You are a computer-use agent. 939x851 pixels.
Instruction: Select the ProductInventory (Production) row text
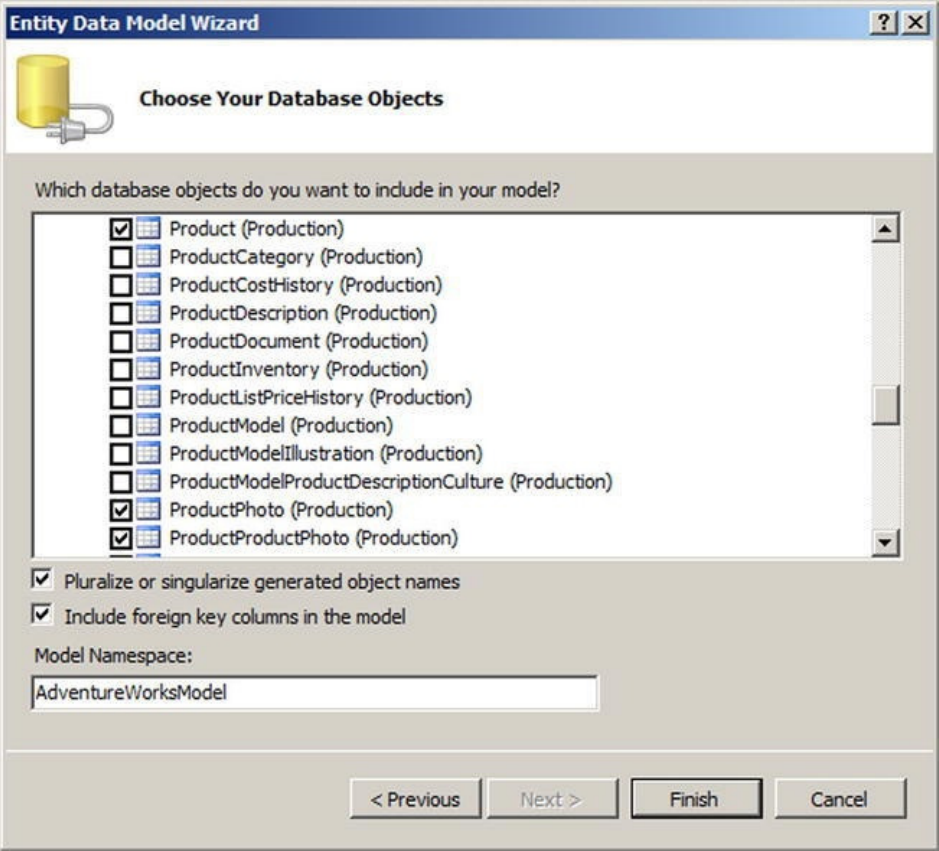[x=299, y=370]
